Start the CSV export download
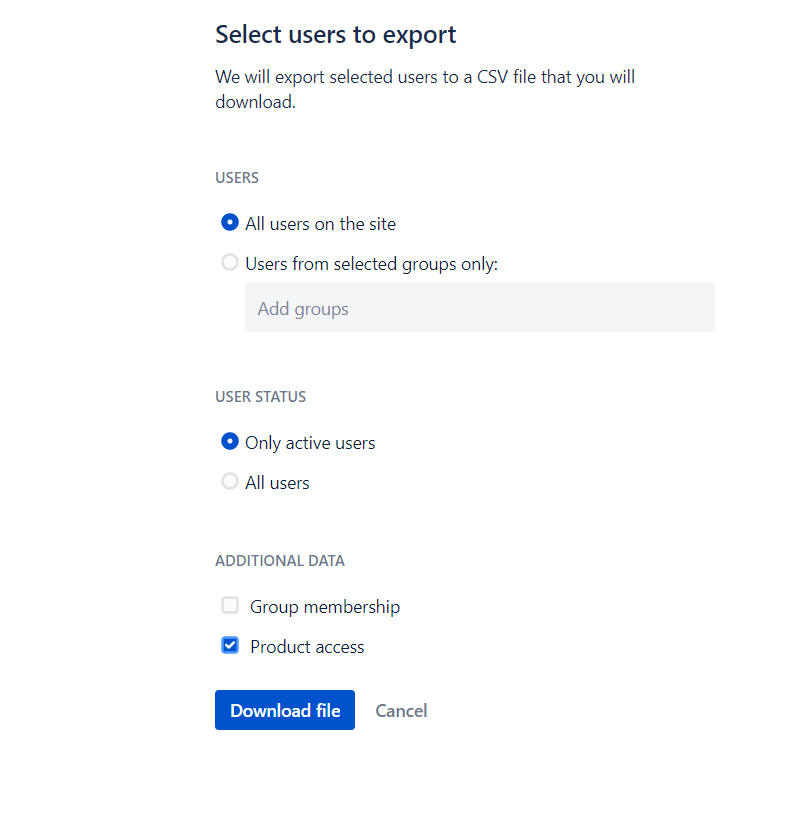 284,710
